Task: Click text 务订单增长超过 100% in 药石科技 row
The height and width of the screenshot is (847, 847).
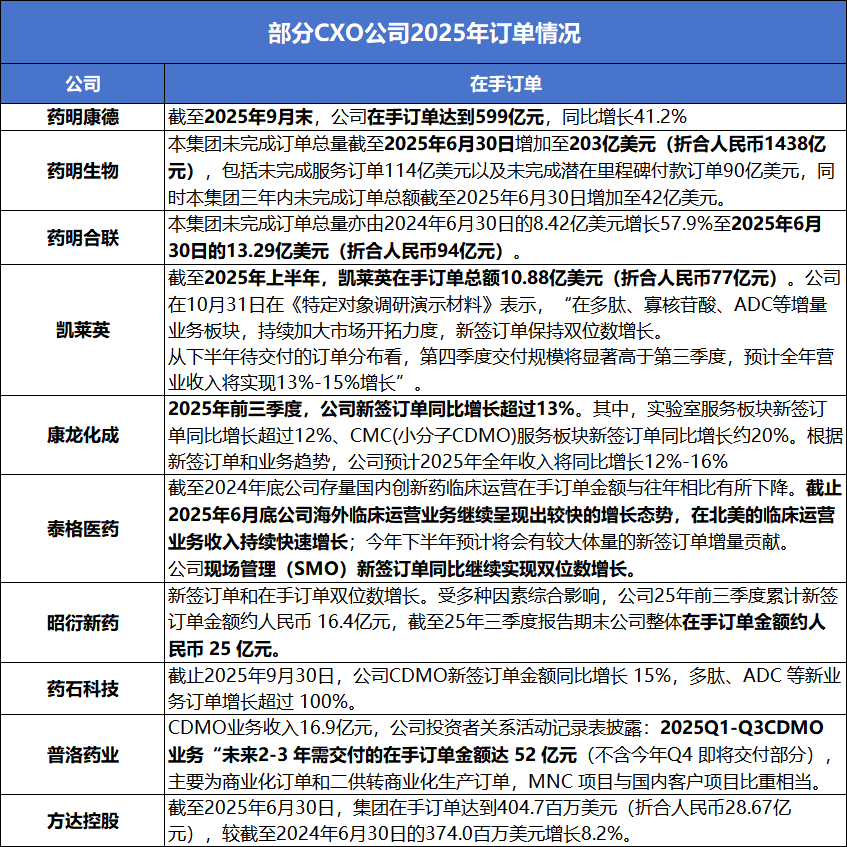Action: click(x=258, y=702)
